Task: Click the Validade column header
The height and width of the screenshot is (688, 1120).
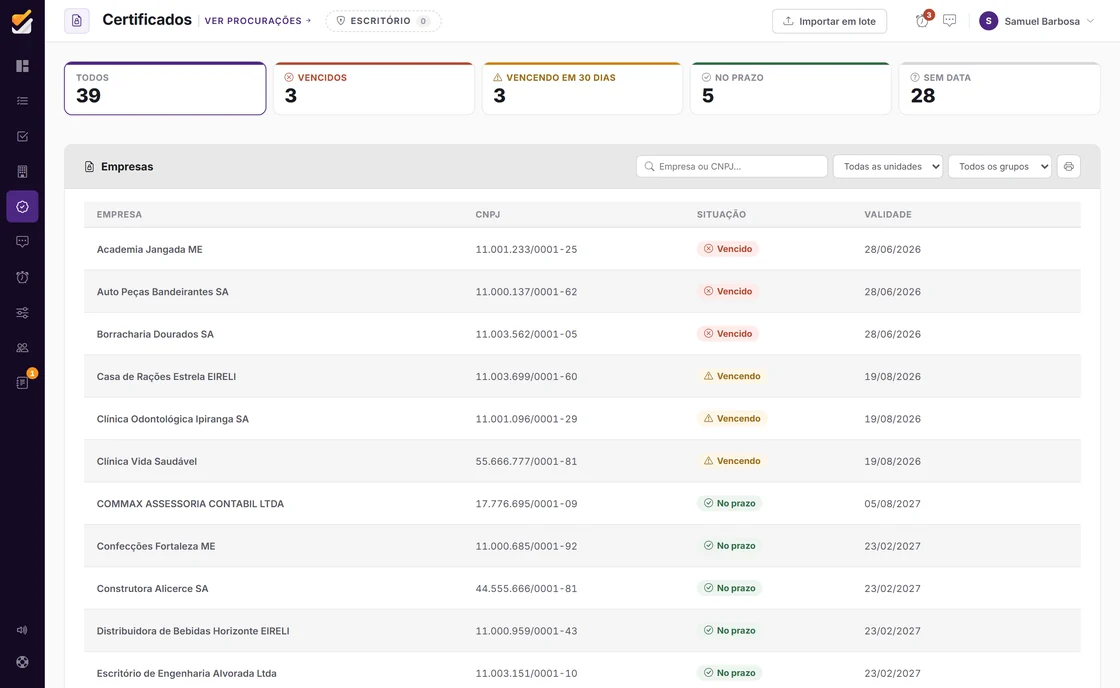Action: click(888, 214)
